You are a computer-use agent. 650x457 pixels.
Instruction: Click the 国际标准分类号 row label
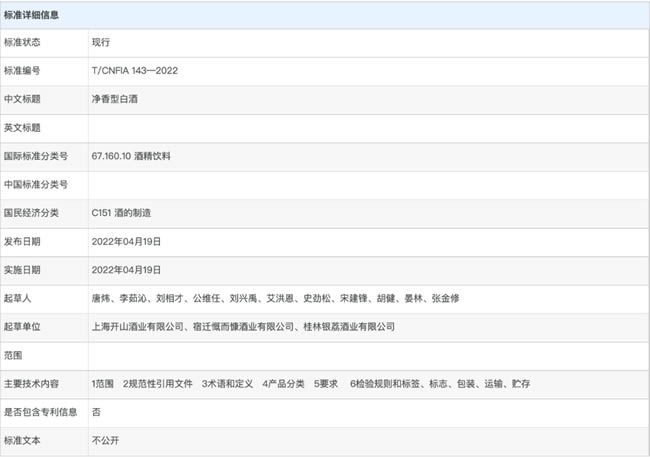point(36,156)
